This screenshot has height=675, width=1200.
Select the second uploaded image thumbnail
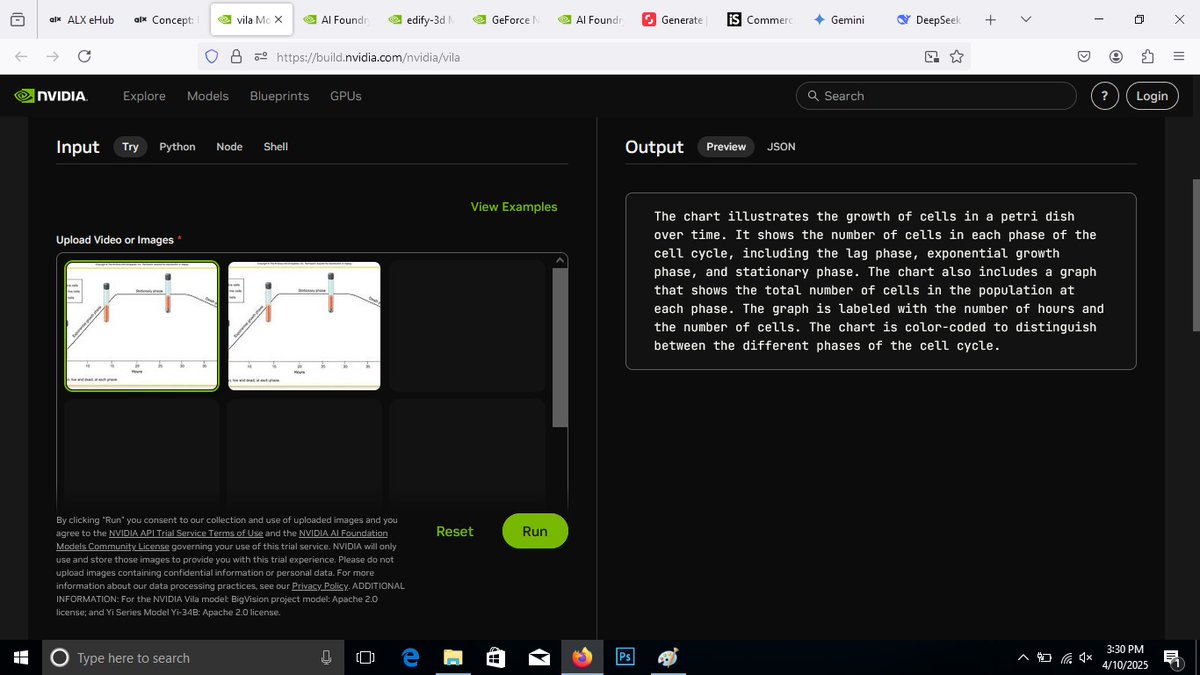pos(303,325)
